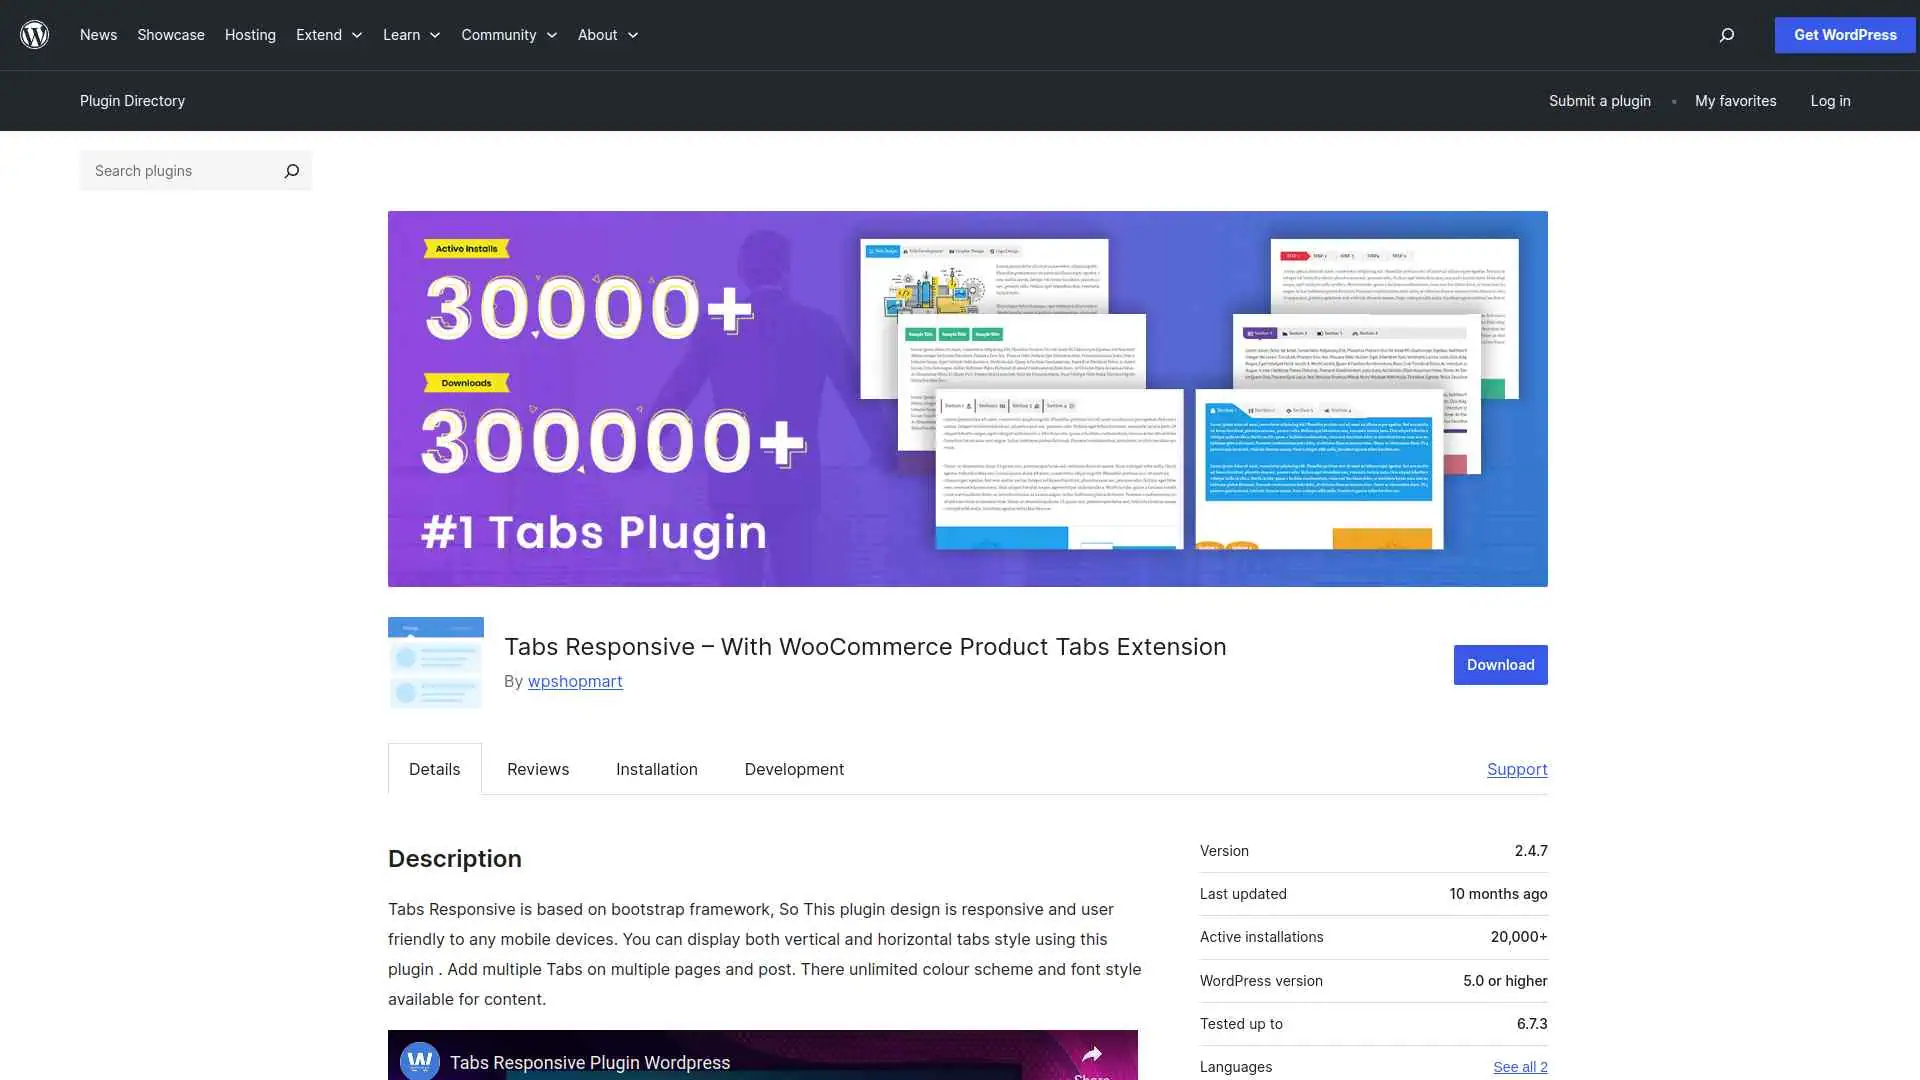Screen dimensions: 1920x1080
Task: Click the plugin's blue thumbnail icon
Action: coord(435,662)
